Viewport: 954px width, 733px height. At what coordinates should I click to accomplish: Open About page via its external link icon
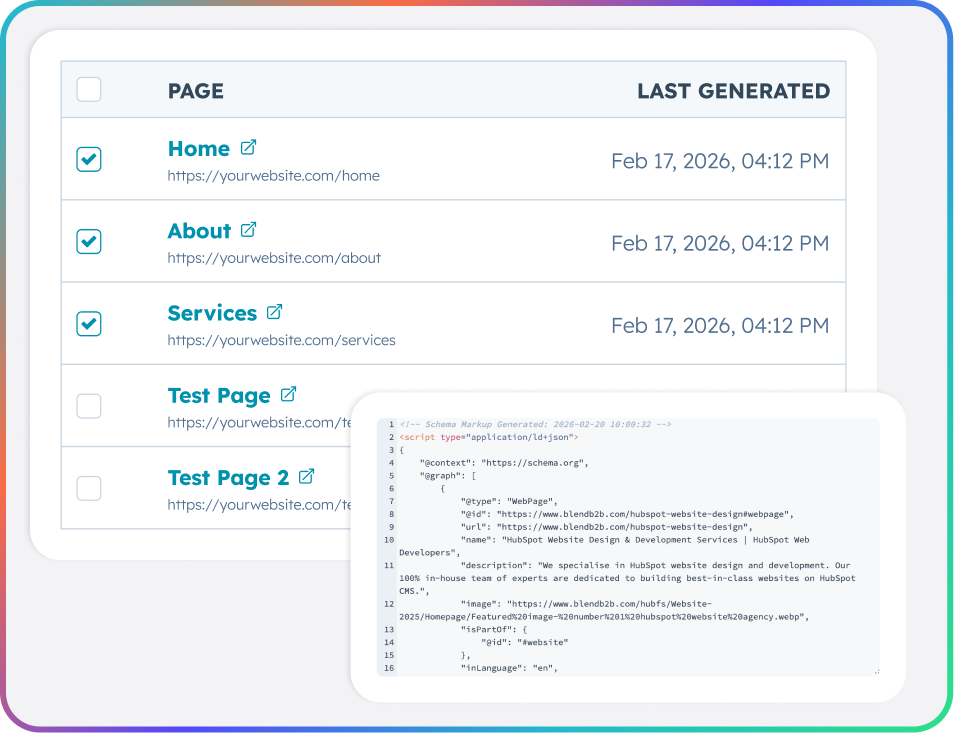point(249,229)
